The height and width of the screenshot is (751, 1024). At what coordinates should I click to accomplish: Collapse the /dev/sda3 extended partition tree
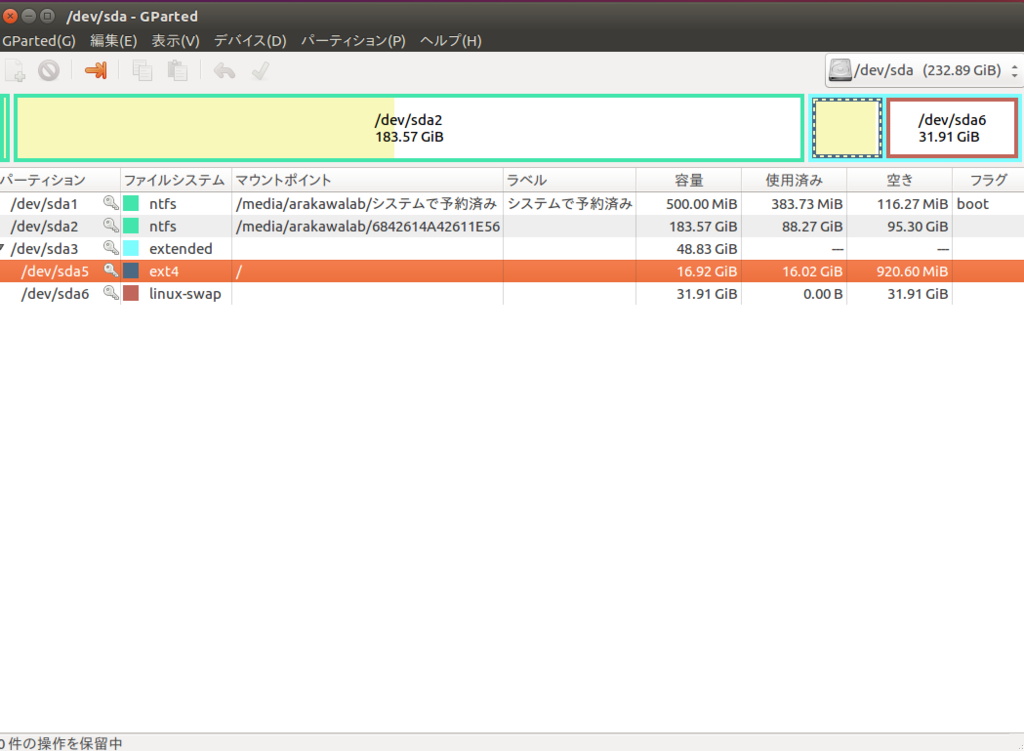[x=3, y=248]
